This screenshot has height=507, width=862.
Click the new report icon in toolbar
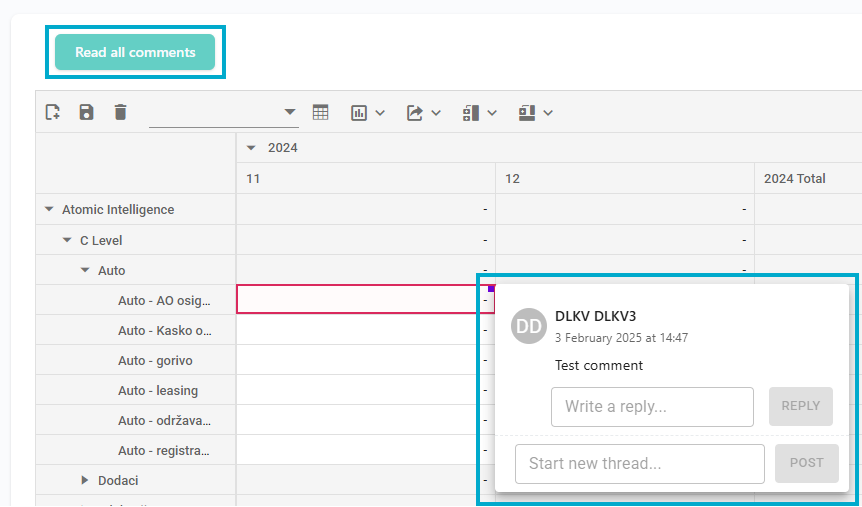[53, 113]
